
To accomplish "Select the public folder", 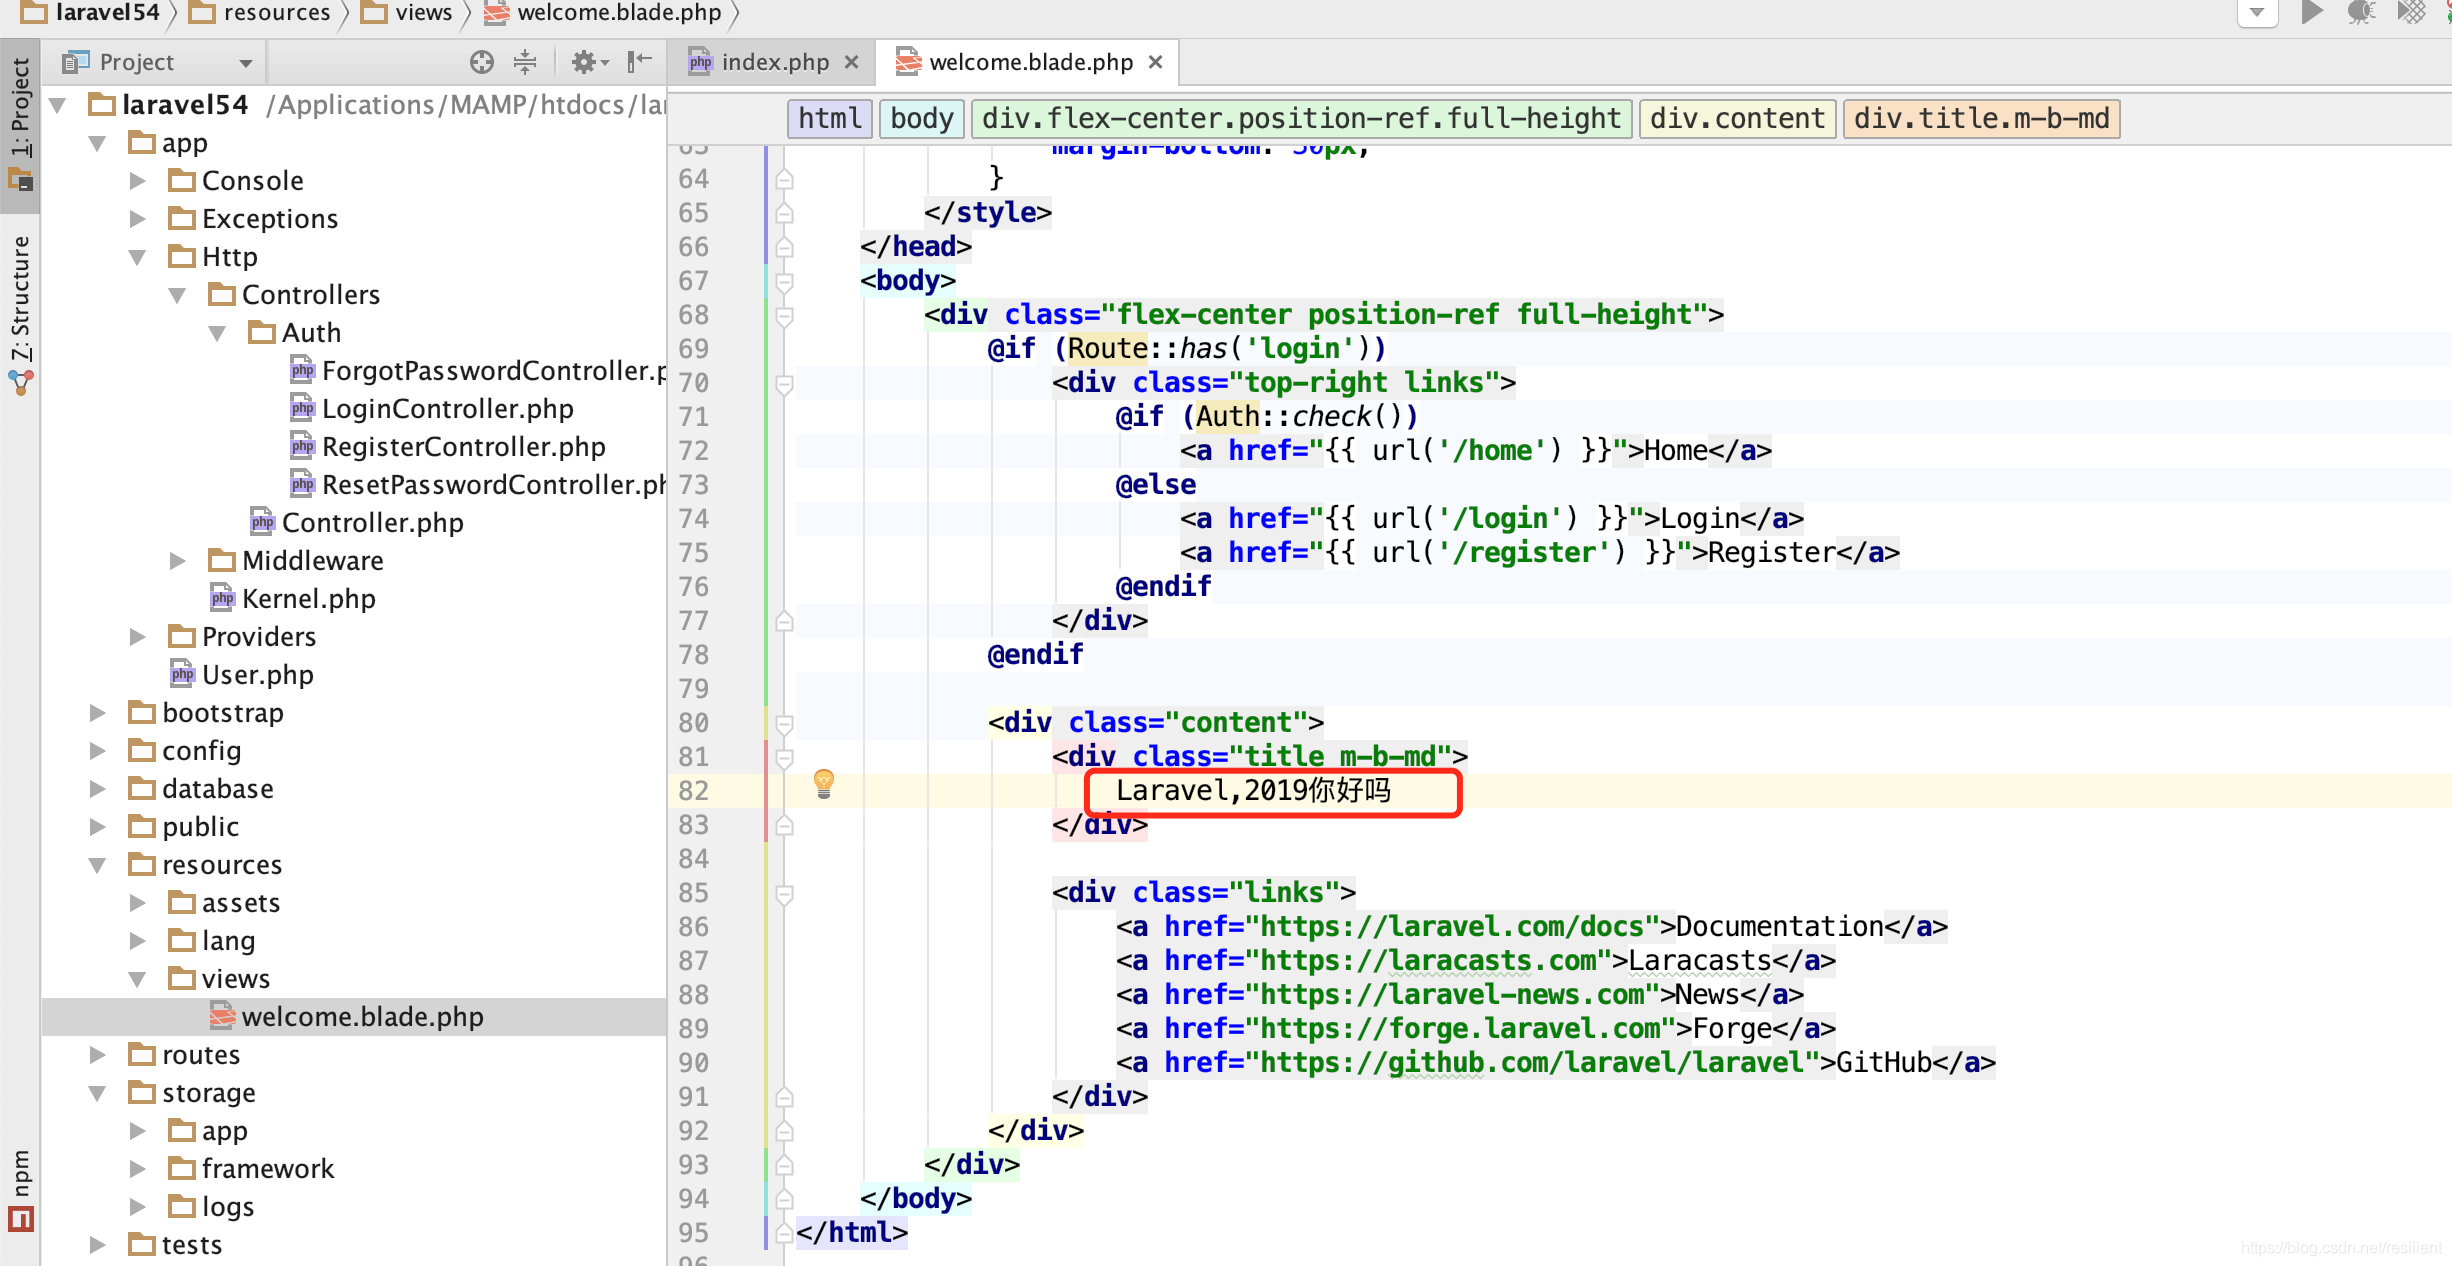I will tap(185, 827).
